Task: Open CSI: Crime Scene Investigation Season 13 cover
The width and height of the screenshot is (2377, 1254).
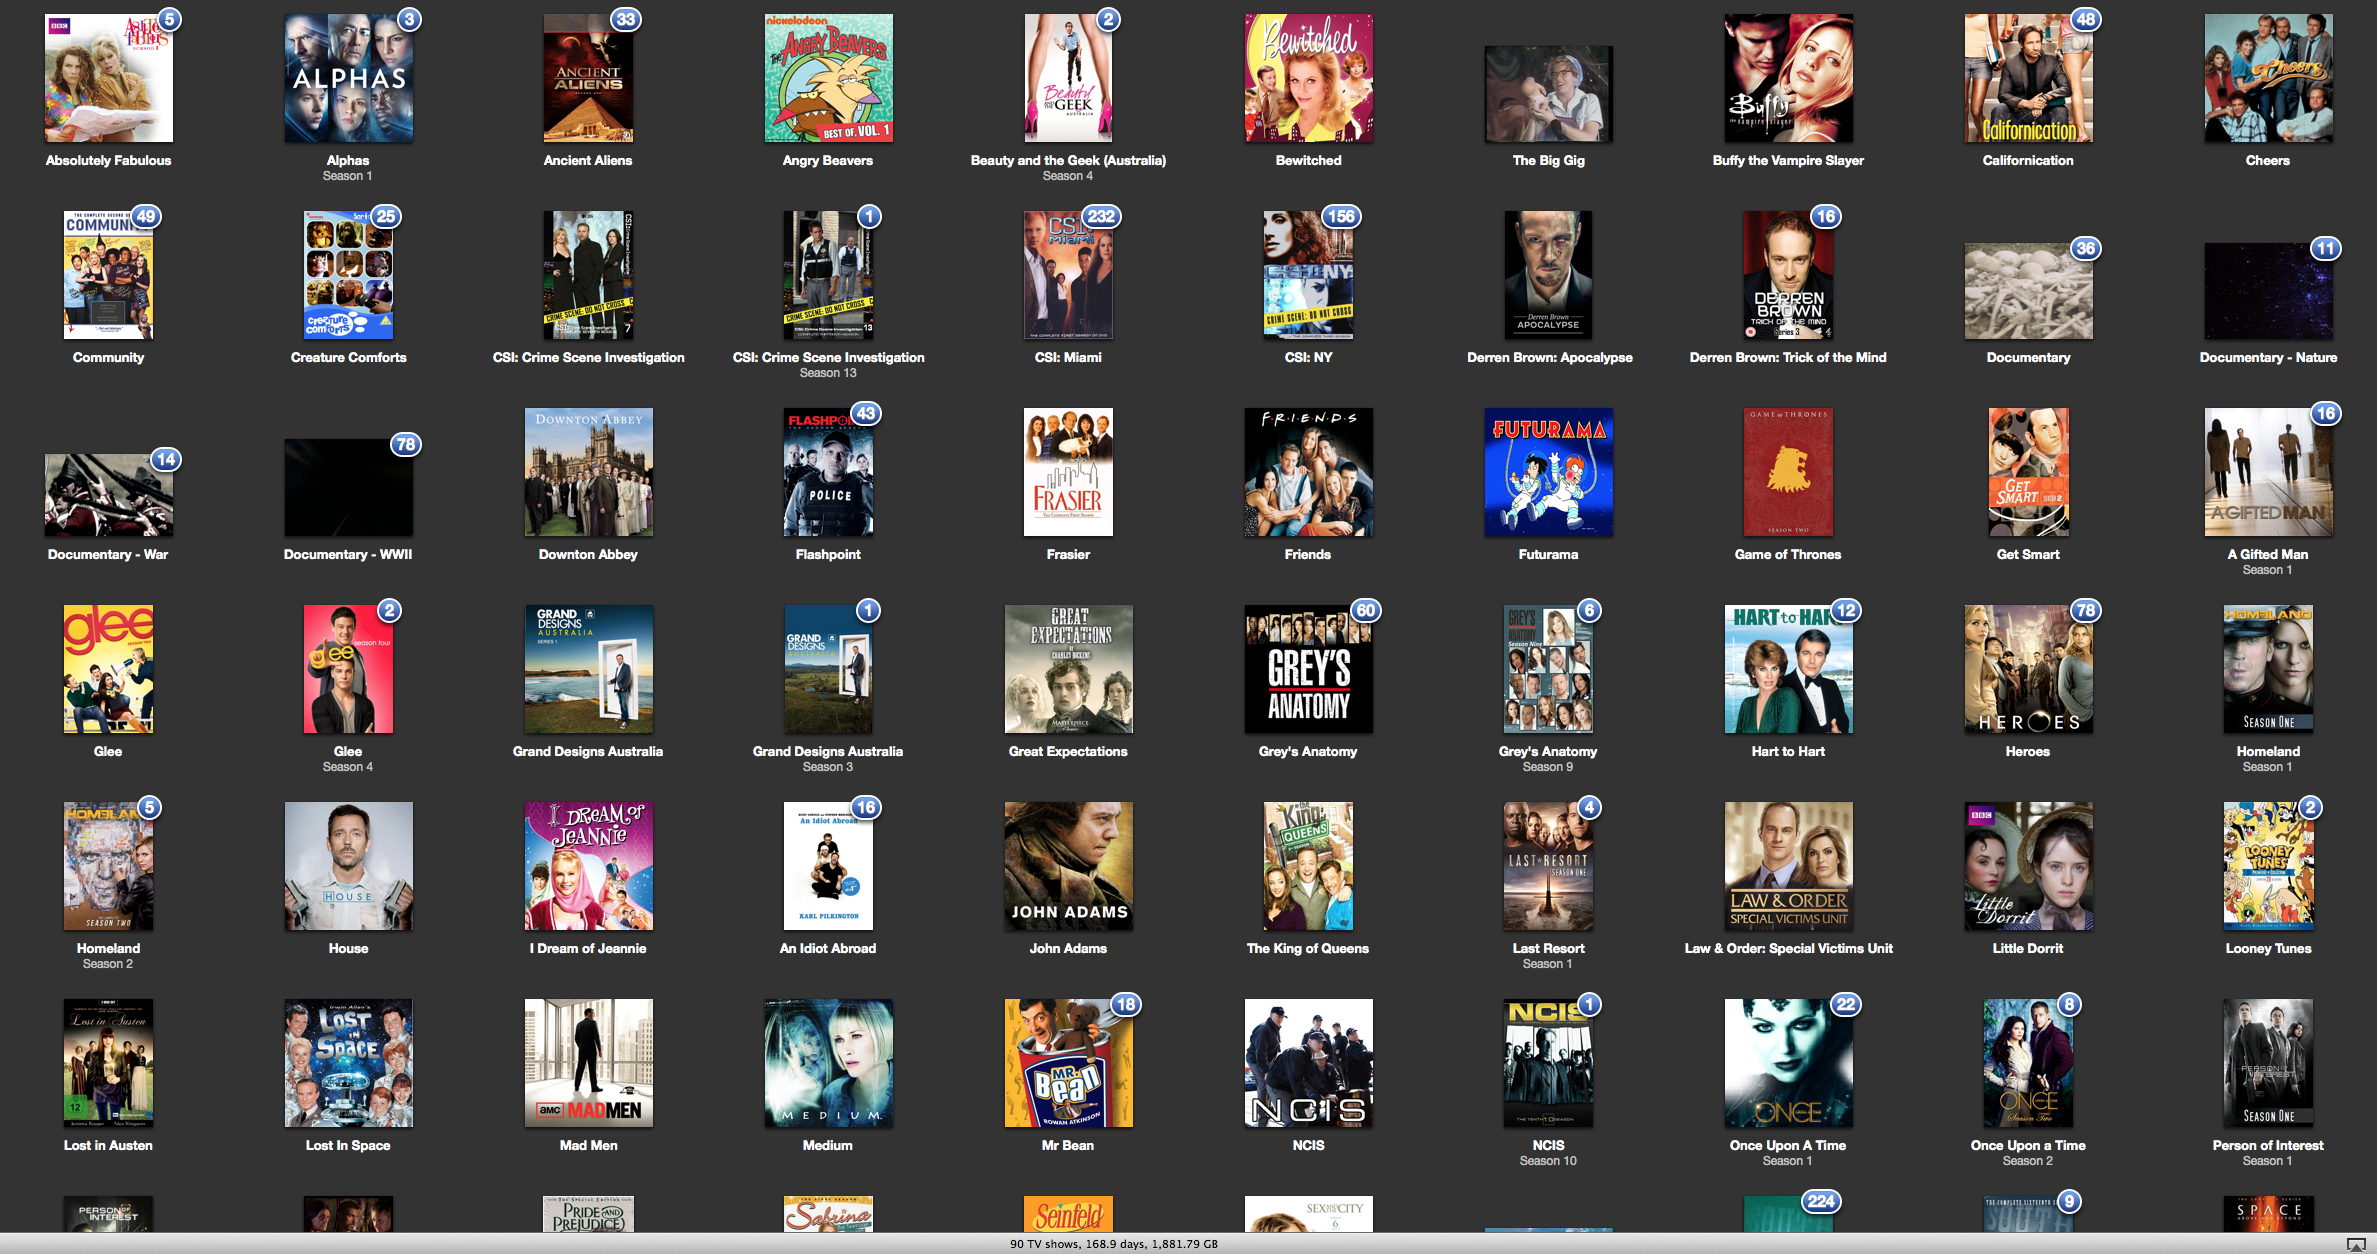Action: click(x=828, y=275)
